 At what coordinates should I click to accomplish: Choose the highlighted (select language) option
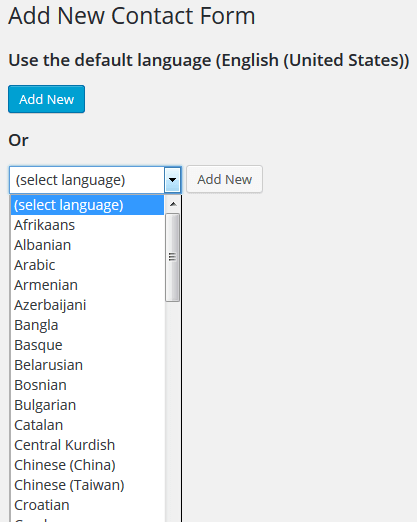(88, 205)
